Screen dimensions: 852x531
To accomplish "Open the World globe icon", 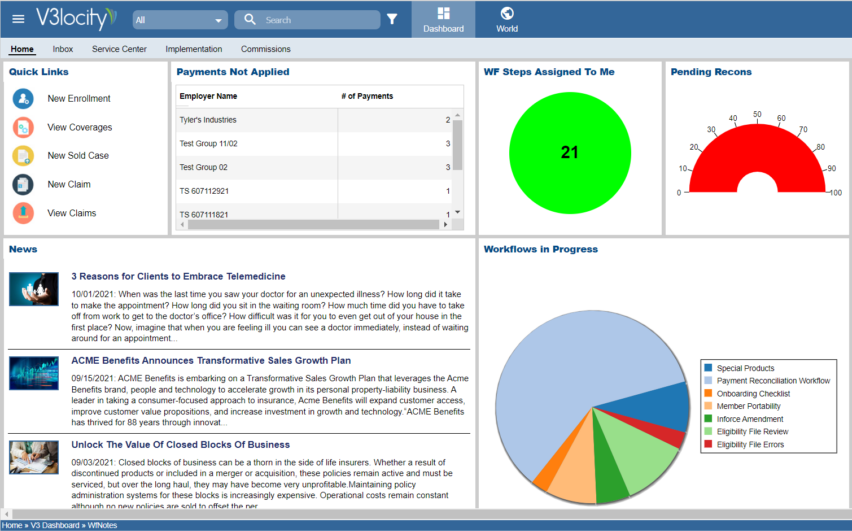I will [x=507, y=14].
